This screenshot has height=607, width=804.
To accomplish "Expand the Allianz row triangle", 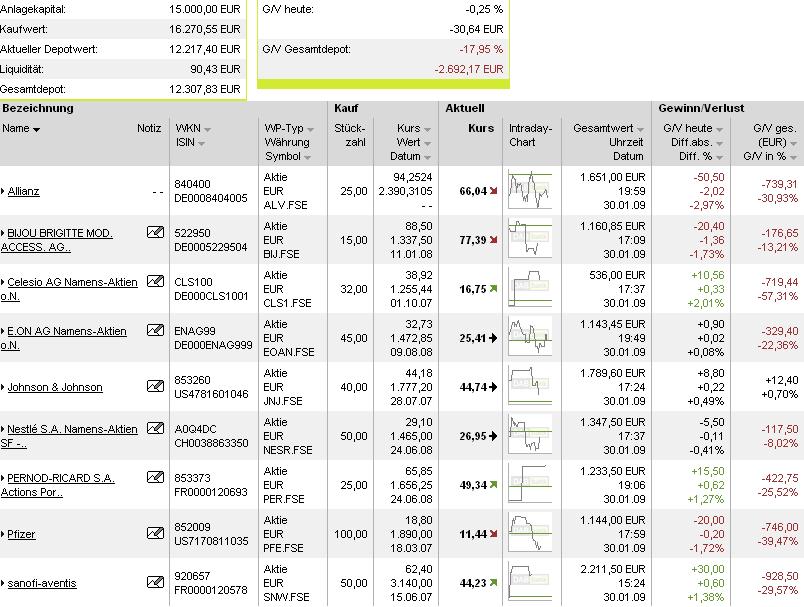I will 3,192.
